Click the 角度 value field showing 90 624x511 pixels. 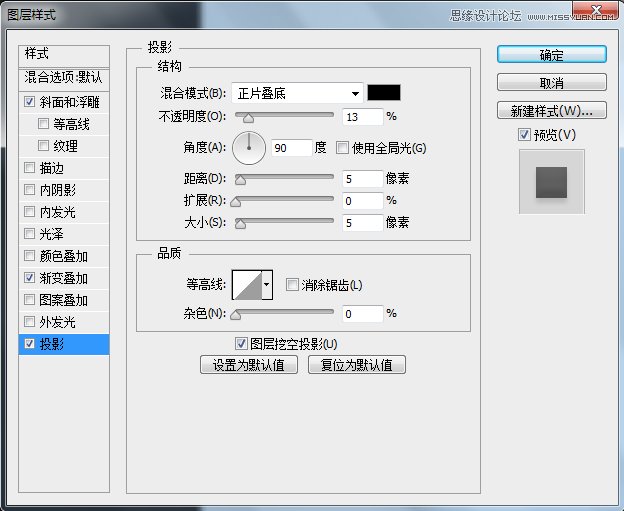point(292,148)
